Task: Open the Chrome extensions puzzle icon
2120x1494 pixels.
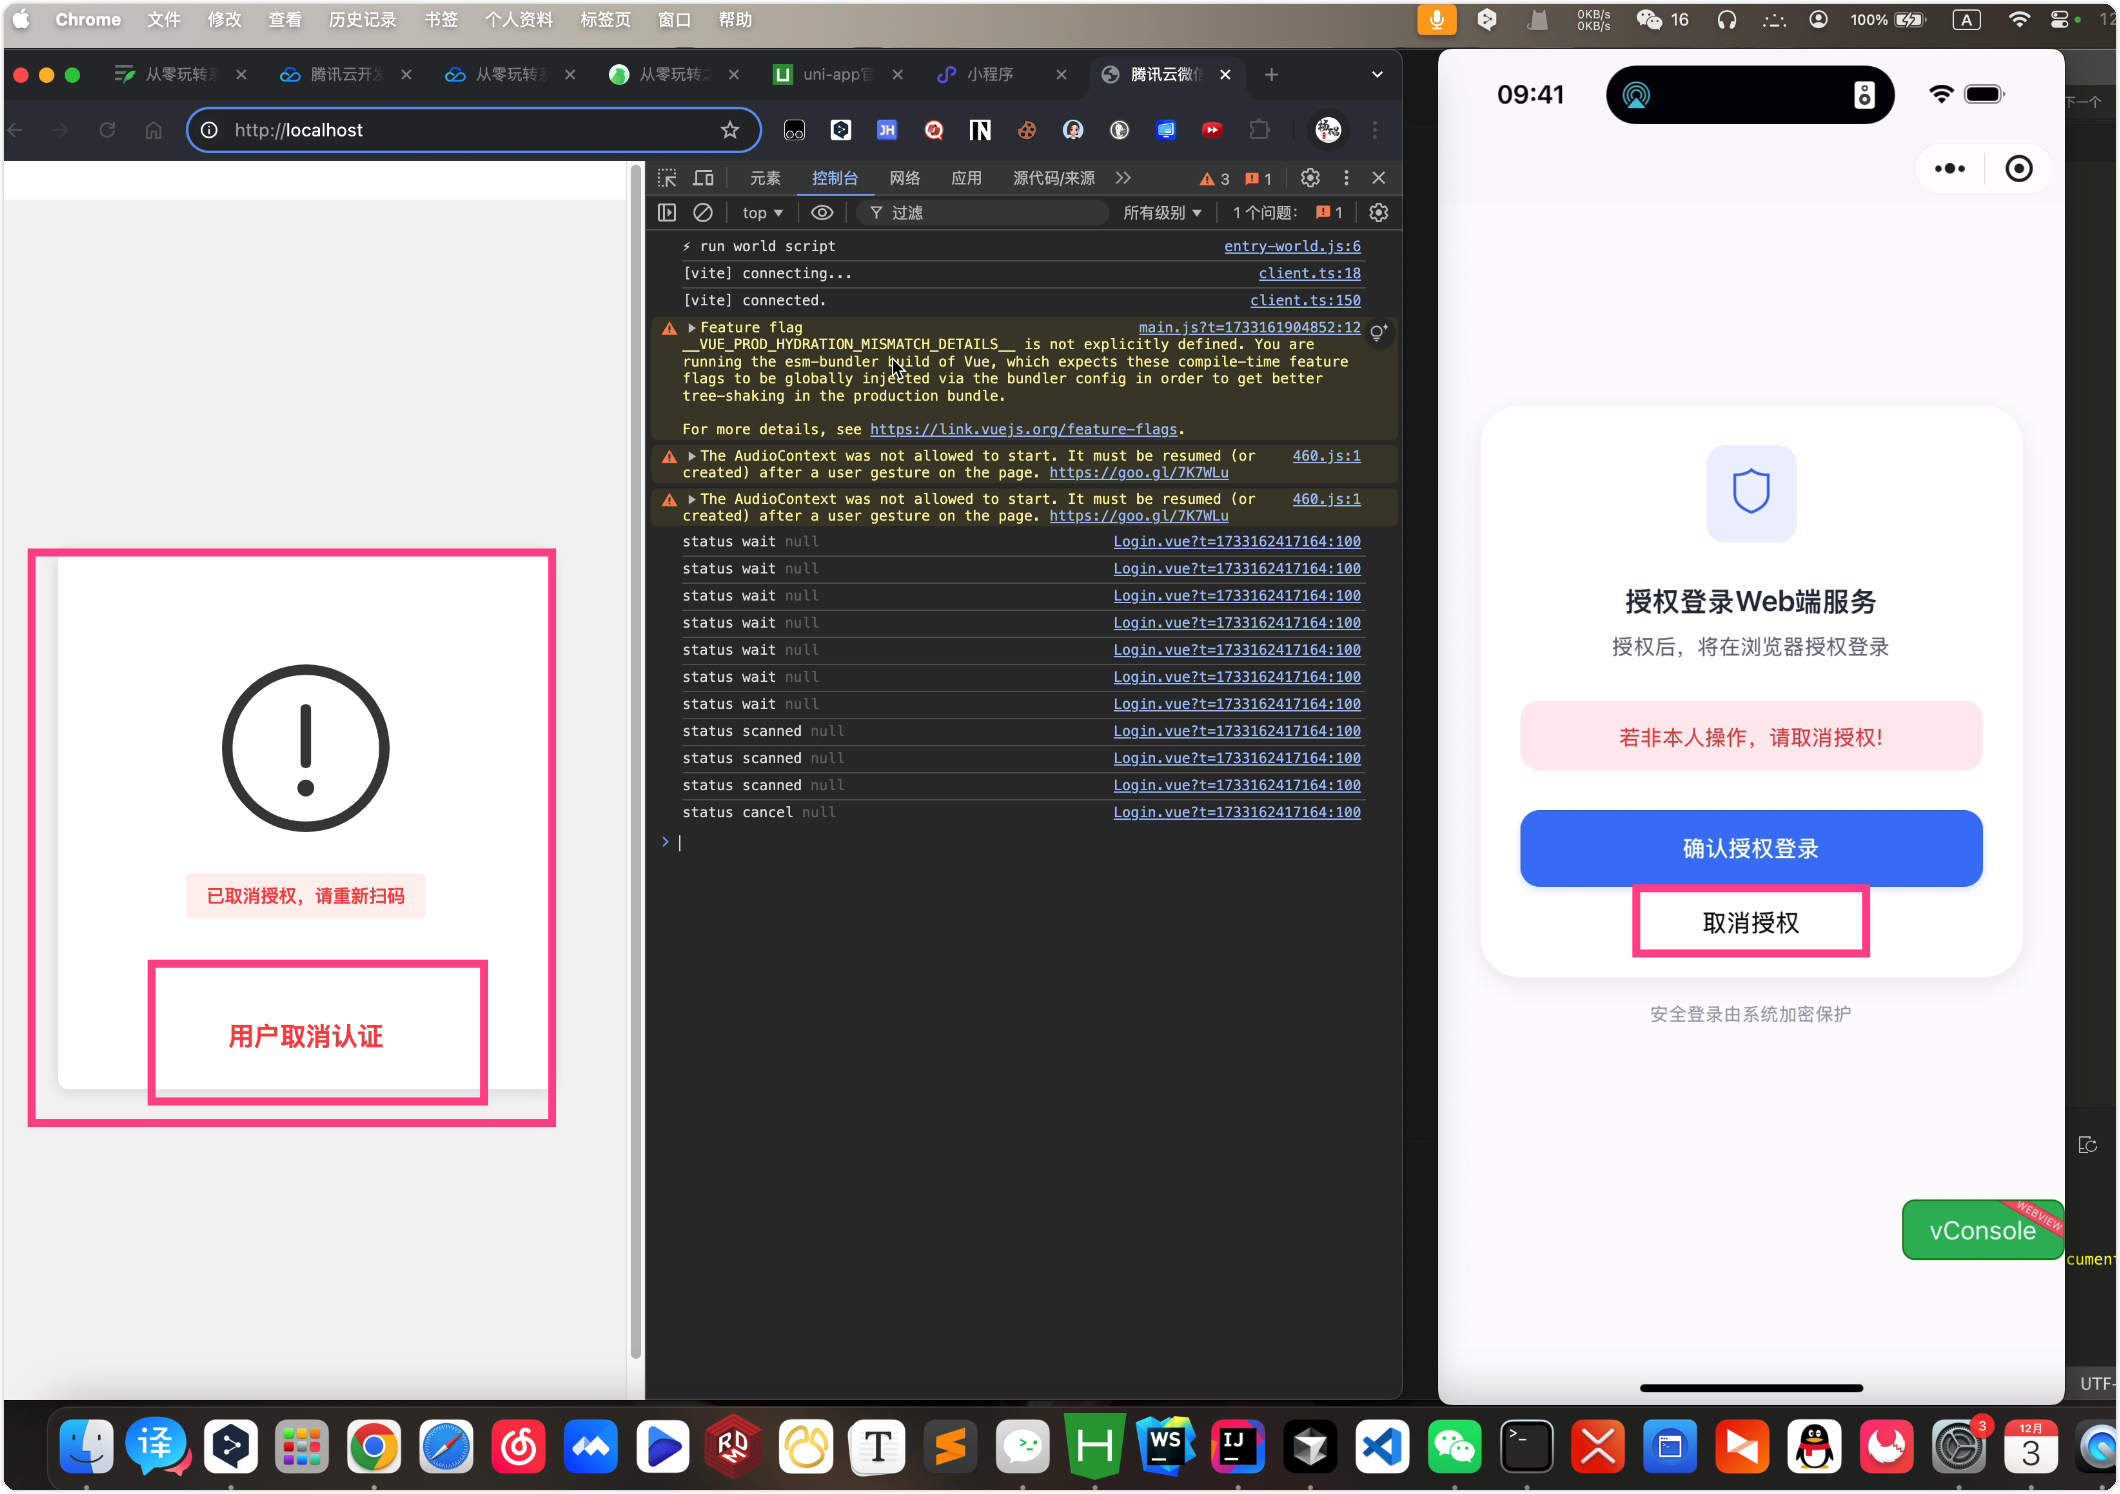Action: (1259, 130)
